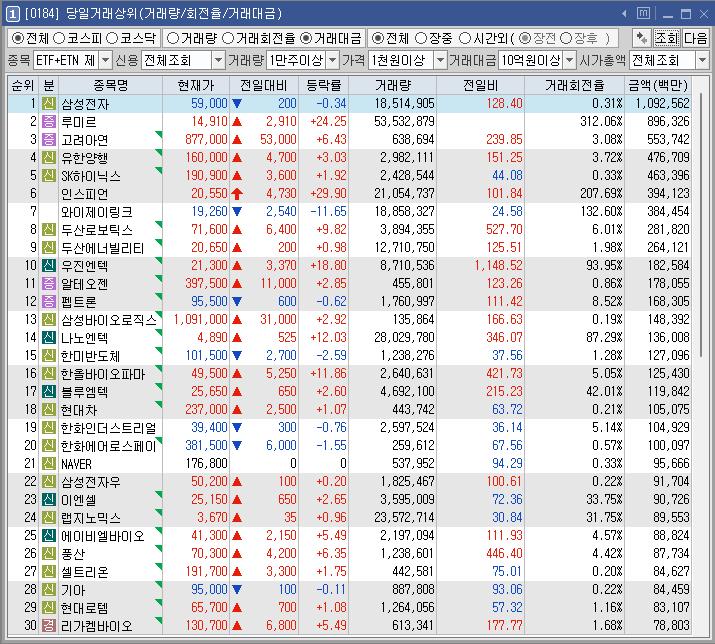Click the 금액(백만) column header
The height and width of the screenshot is (644, 715).
pos(658,85)
